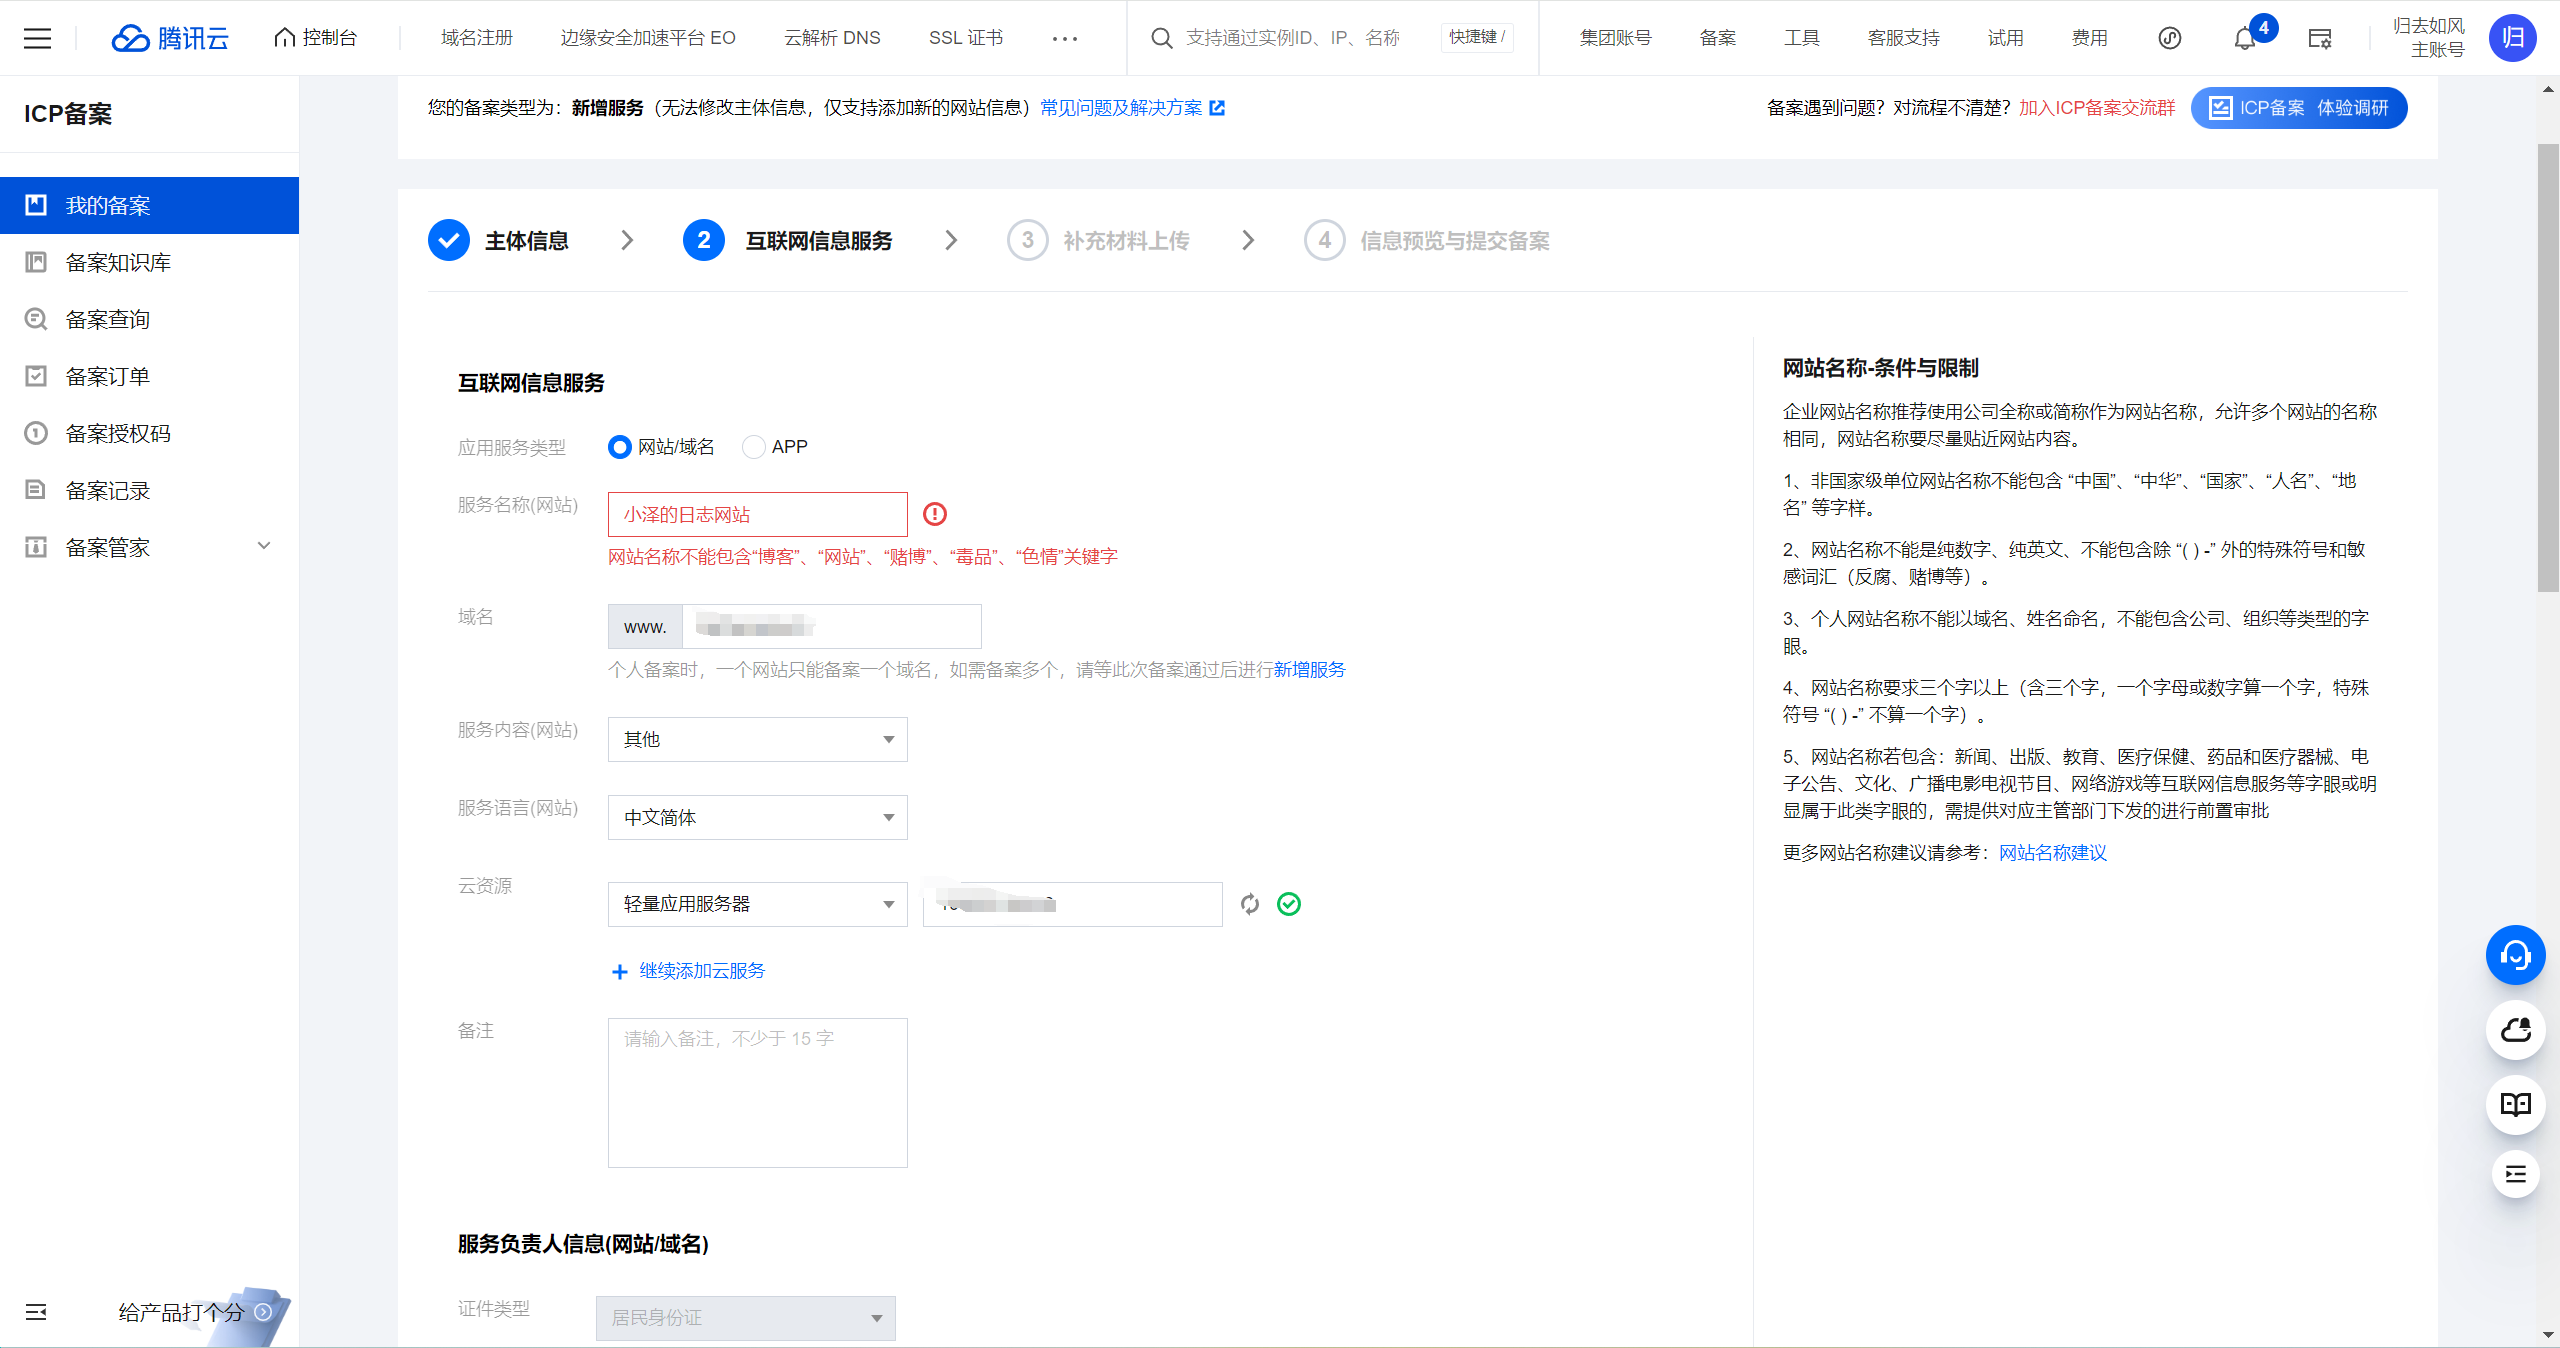
Task: Switch to SSL 证书 in top navigation
Action: (x=964, y=37)
